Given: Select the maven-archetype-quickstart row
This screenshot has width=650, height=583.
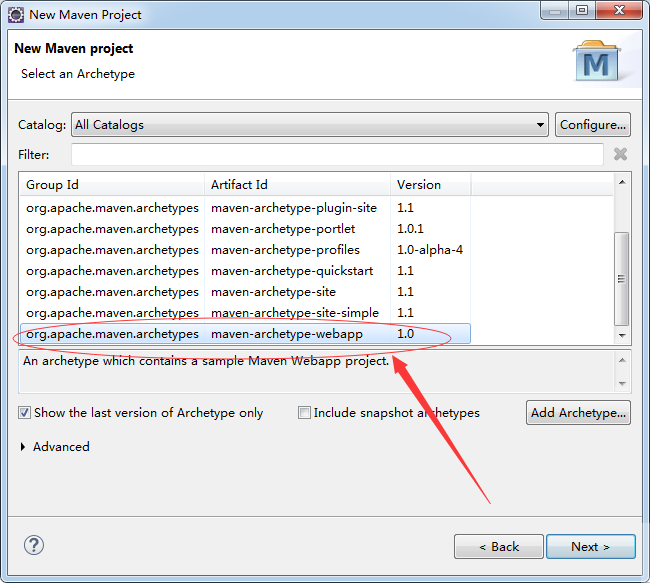Looking at the screenshot, I should pos(245,271).
